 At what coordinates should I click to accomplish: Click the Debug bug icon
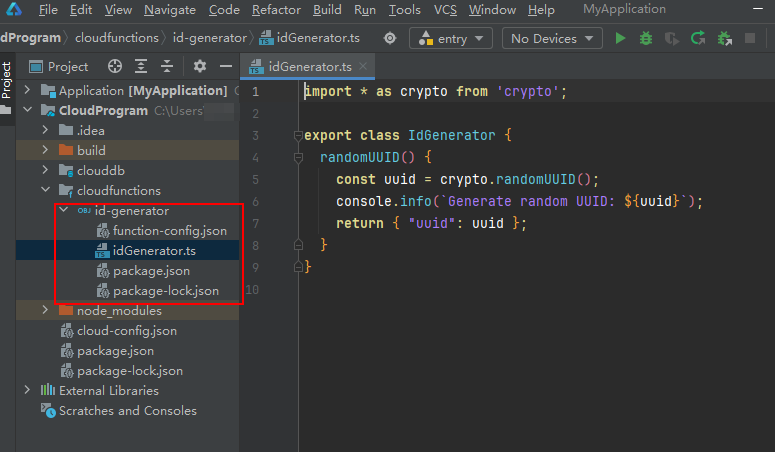[647, 39]
